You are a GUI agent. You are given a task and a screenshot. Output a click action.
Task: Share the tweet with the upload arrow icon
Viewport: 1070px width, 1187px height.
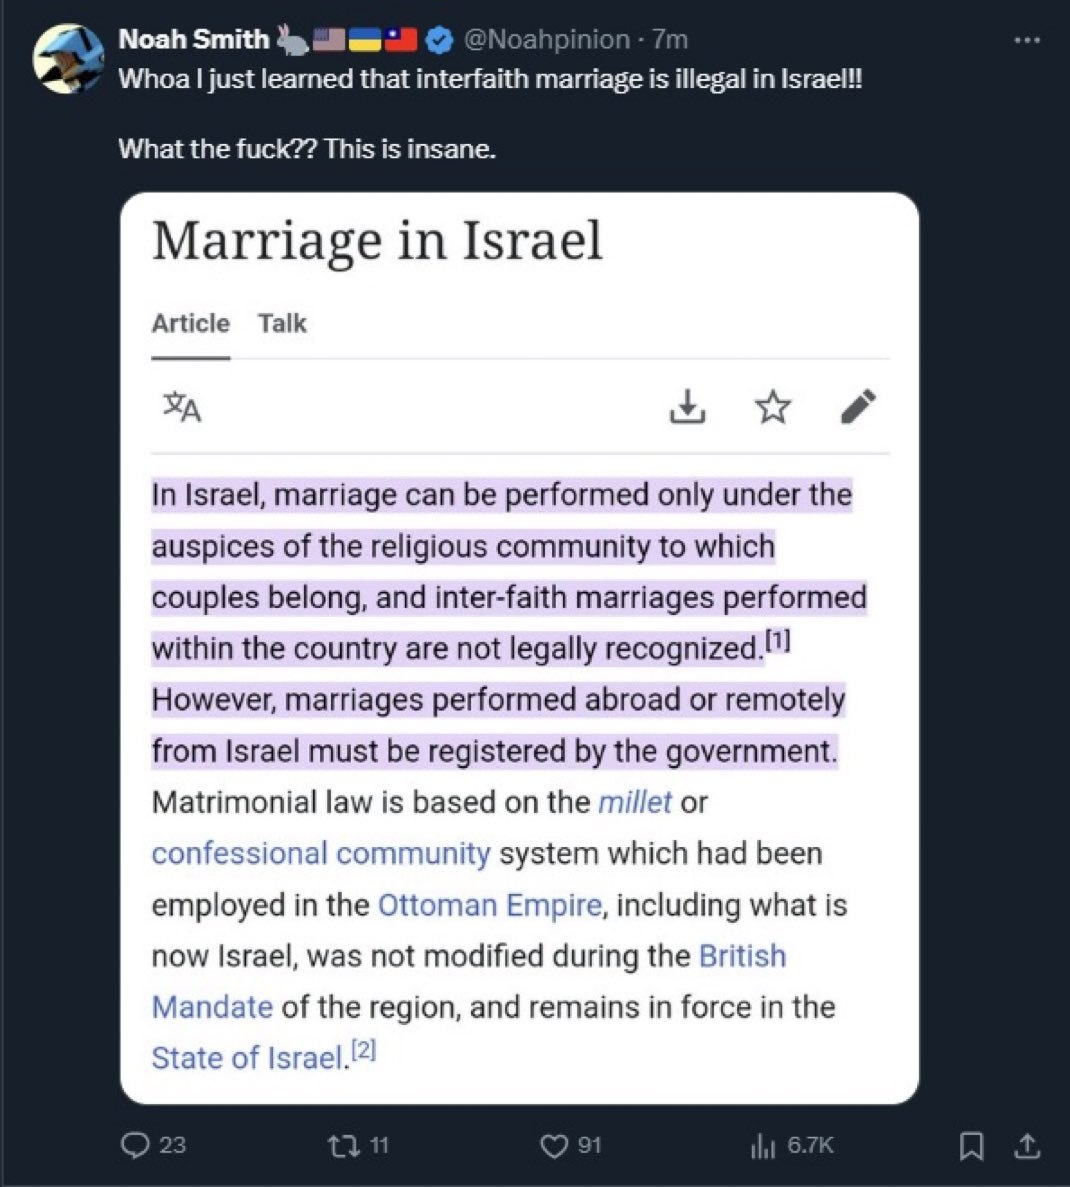click(x=1027, y=1145)
